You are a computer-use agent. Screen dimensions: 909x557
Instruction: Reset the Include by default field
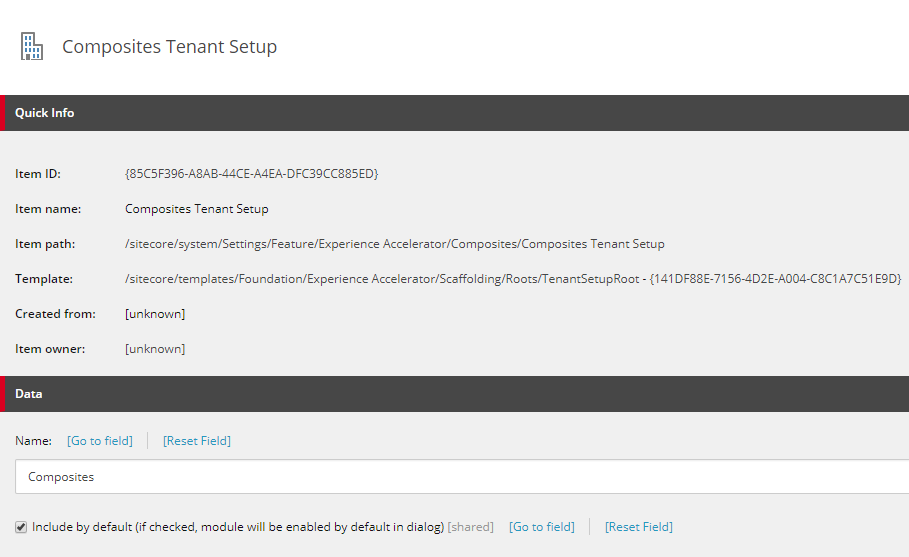point(639,527)
